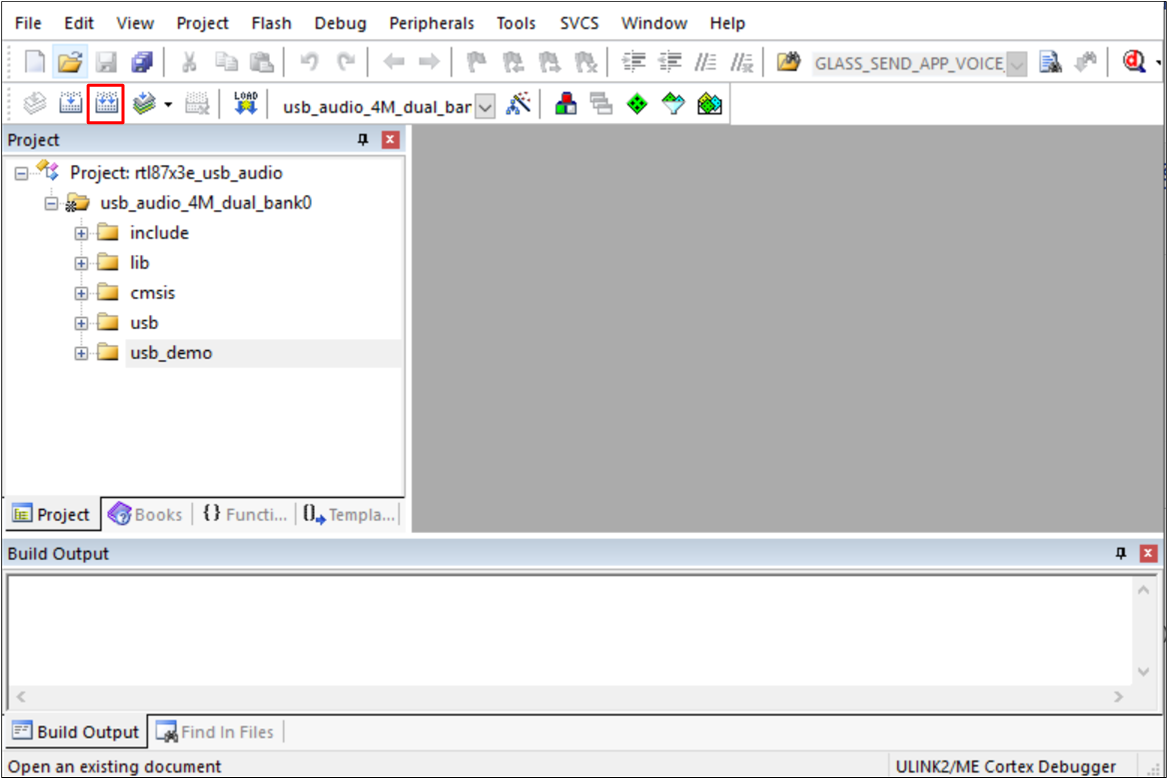Pin the Build Output panel

[x=1122, y=553]
